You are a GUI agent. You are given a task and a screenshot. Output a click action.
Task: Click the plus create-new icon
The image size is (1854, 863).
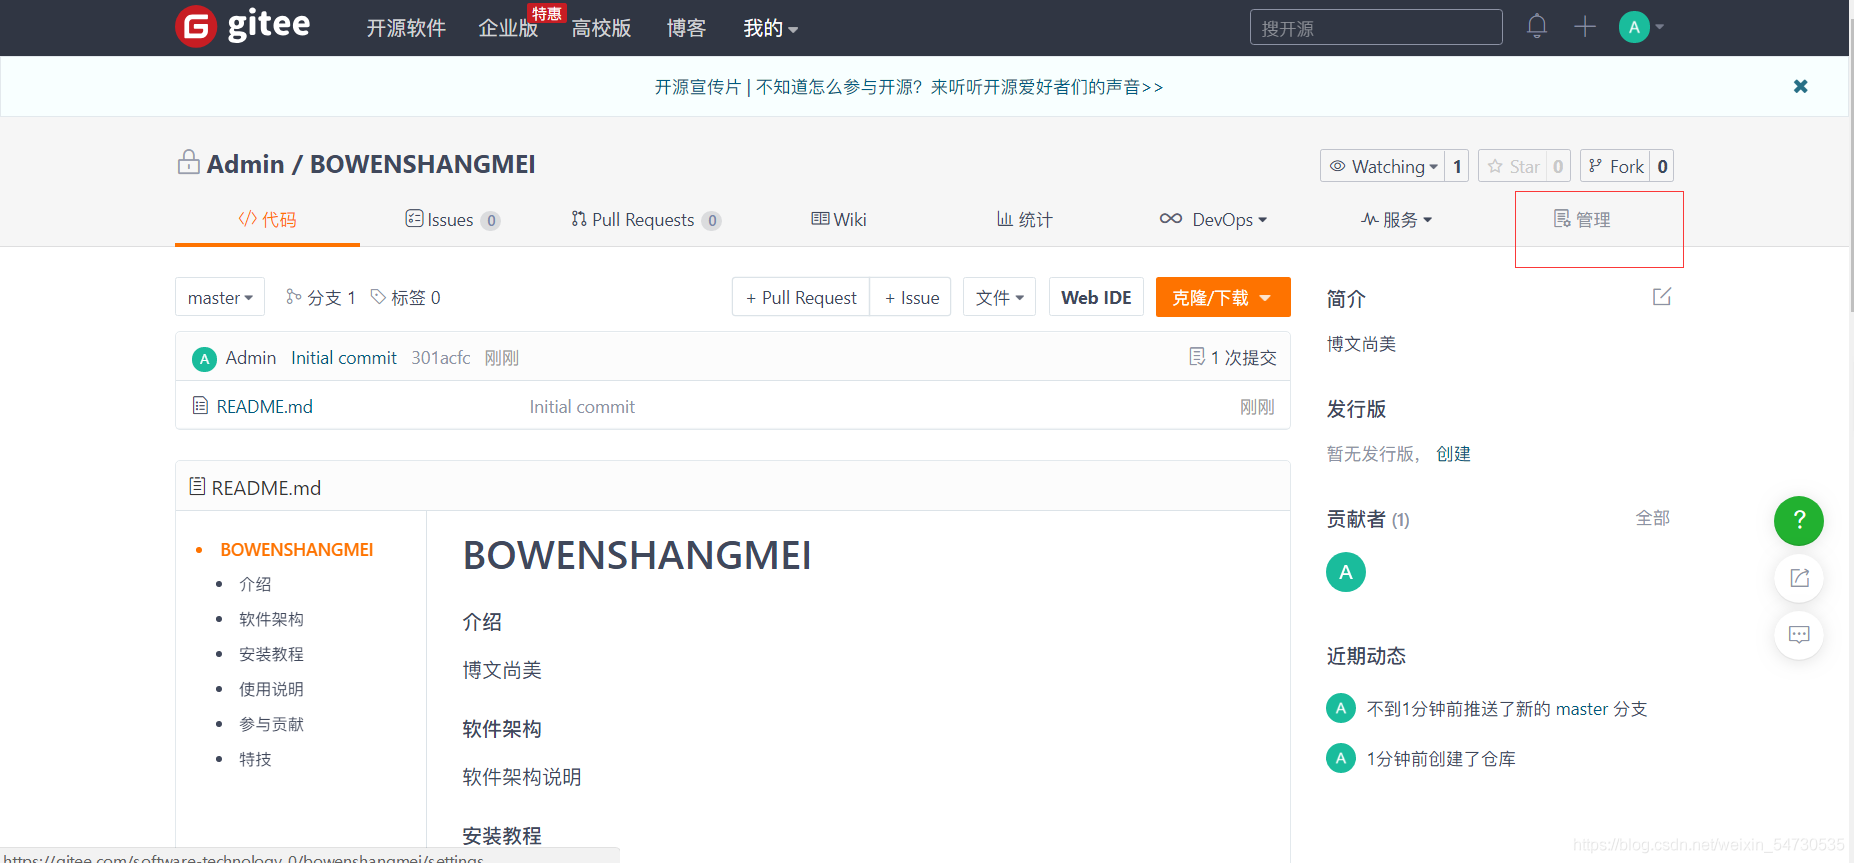[1585, 27]
